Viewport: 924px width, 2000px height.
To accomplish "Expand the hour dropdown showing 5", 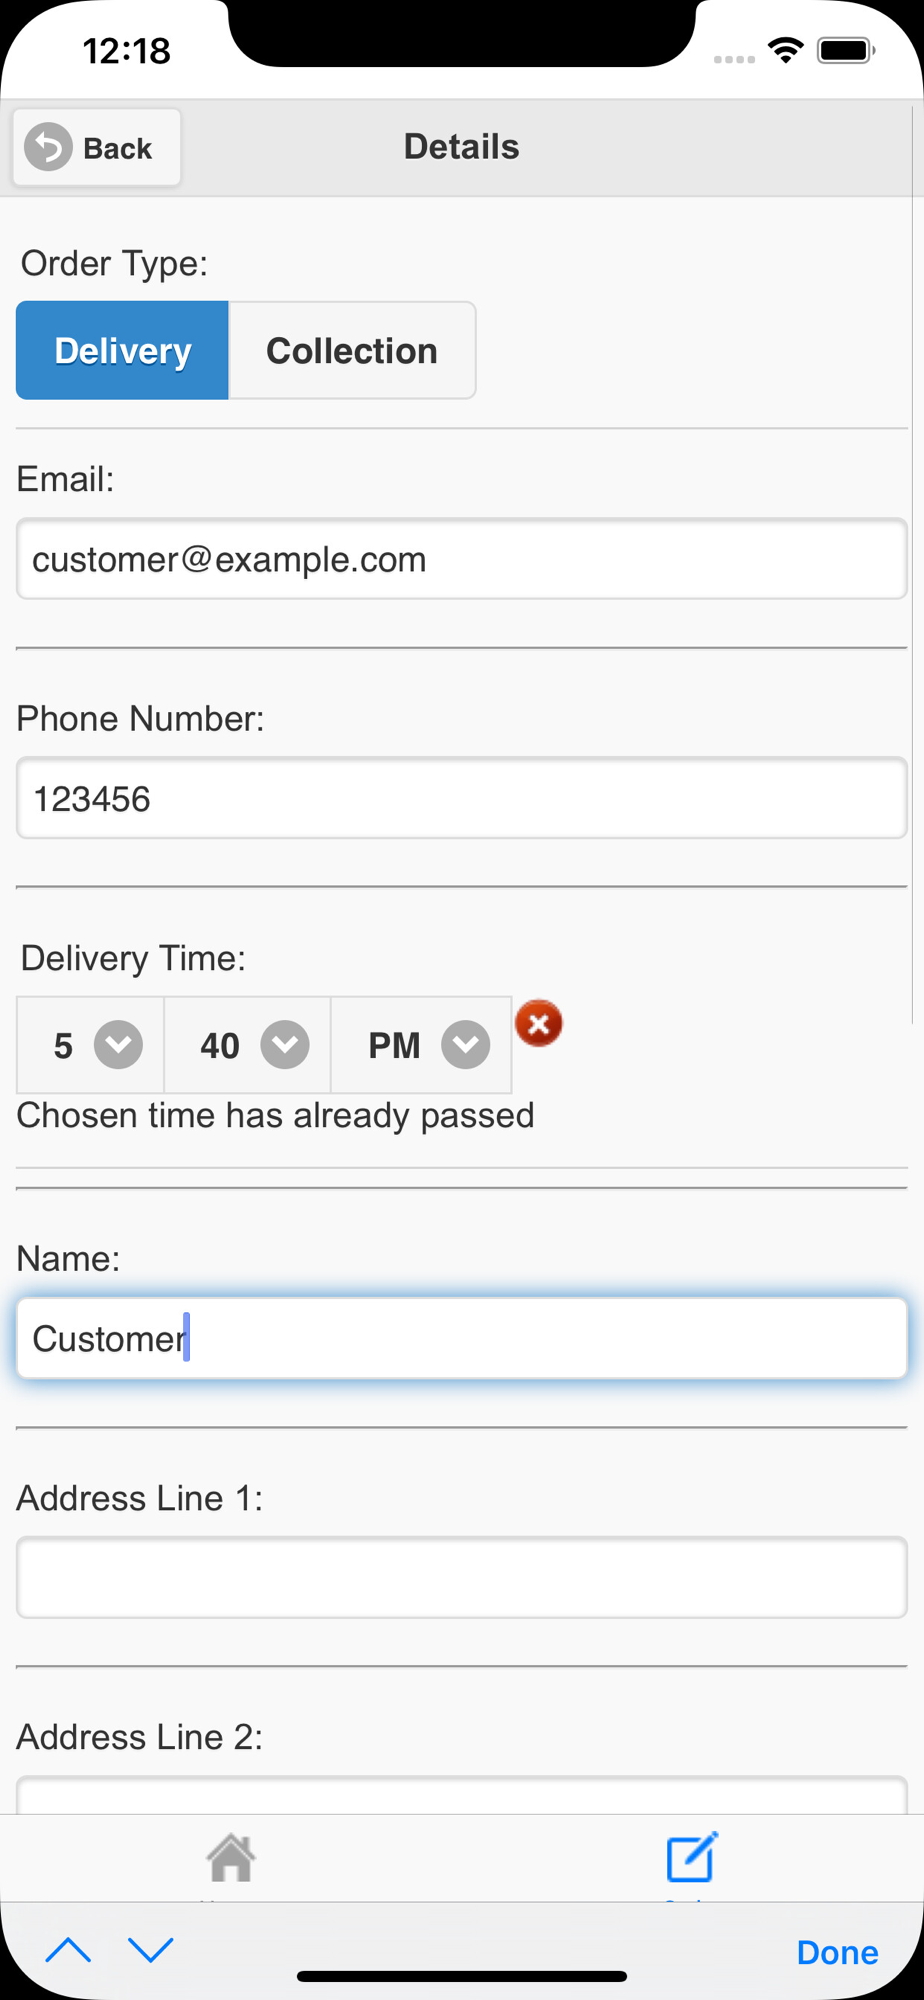I will pos(91,1045).
